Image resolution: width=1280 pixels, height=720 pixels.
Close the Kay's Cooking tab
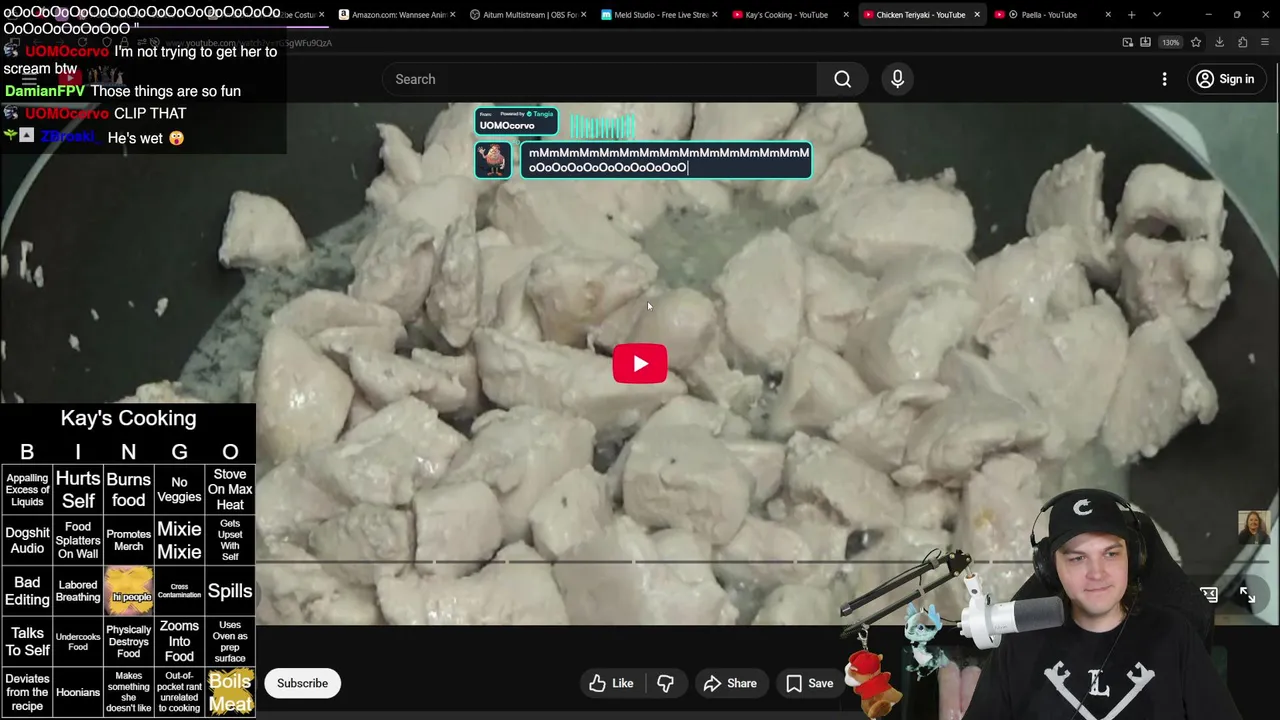pos(846,15)
